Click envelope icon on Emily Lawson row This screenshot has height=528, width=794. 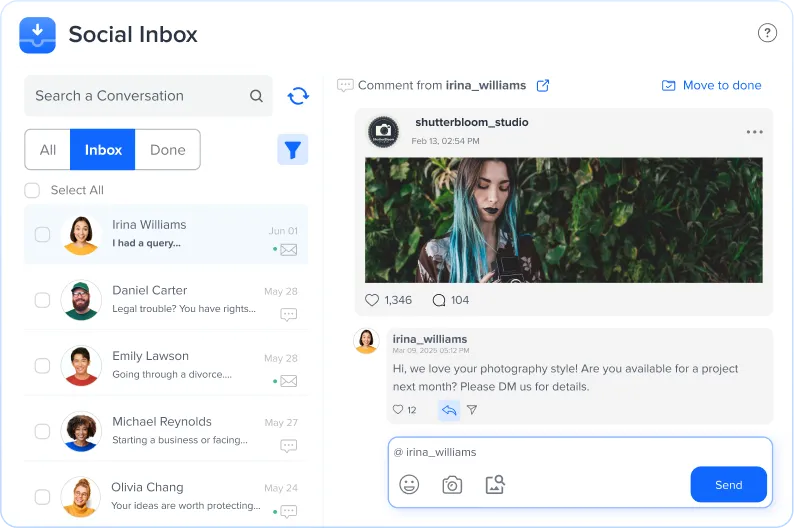click(x=289, y=381)
